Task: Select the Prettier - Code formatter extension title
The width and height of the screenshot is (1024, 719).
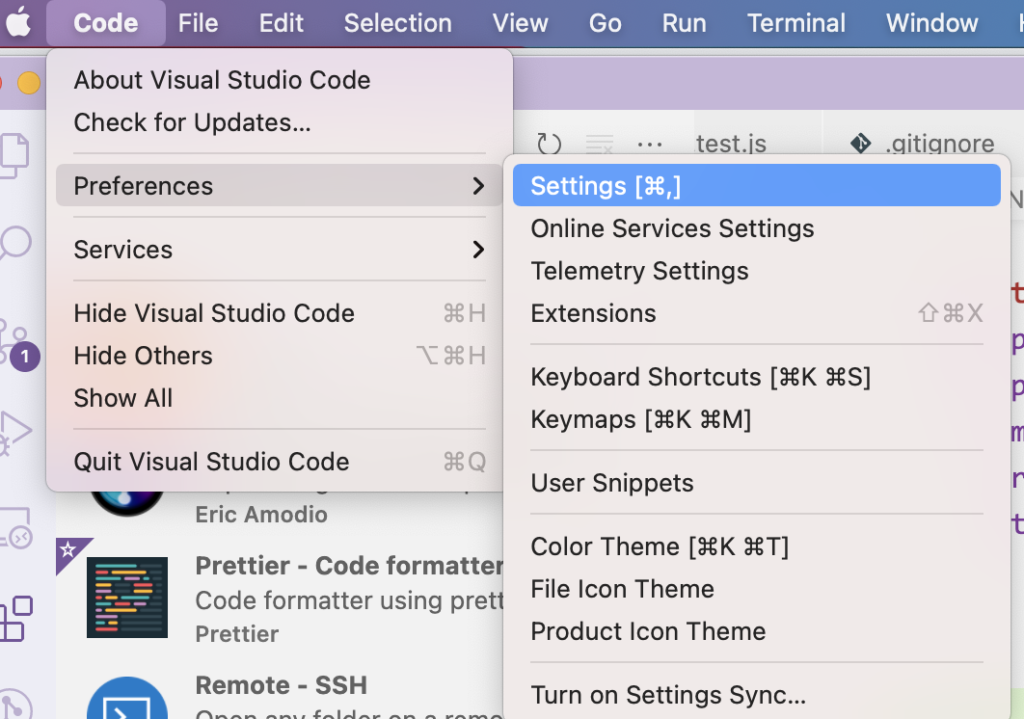Action: 349,566
